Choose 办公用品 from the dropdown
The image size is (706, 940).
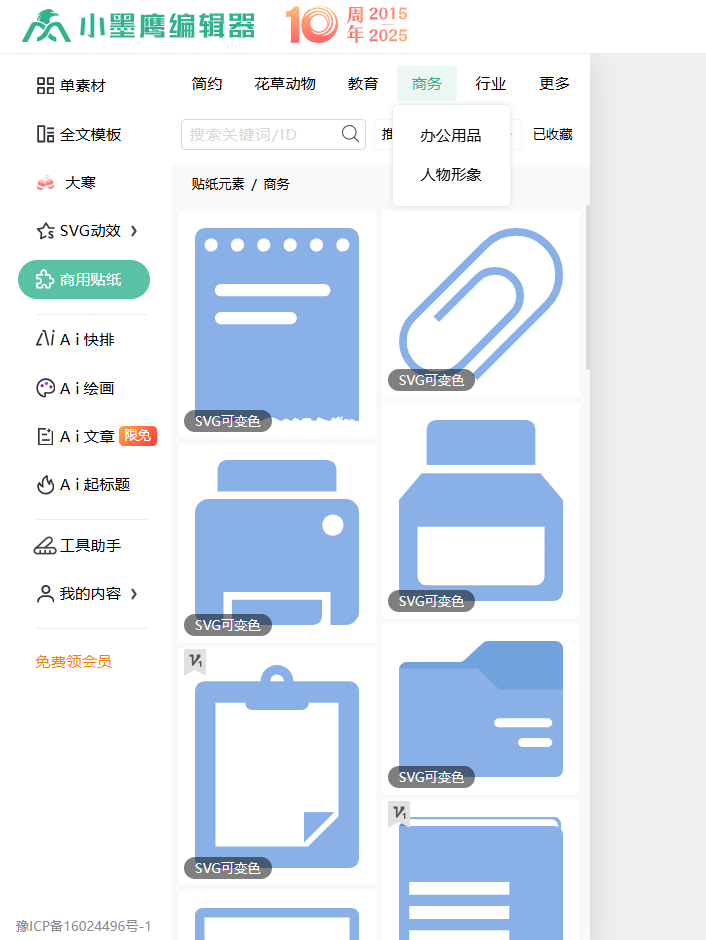point(451,135)
